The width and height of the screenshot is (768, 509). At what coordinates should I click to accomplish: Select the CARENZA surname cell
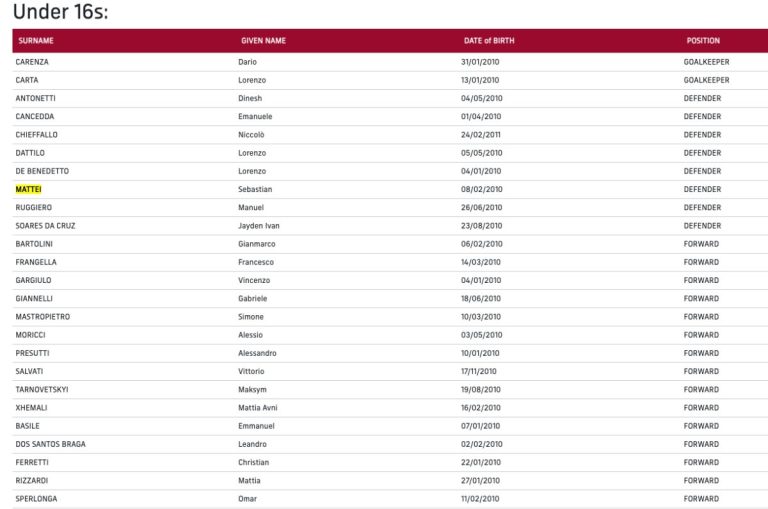pos(32,62)
